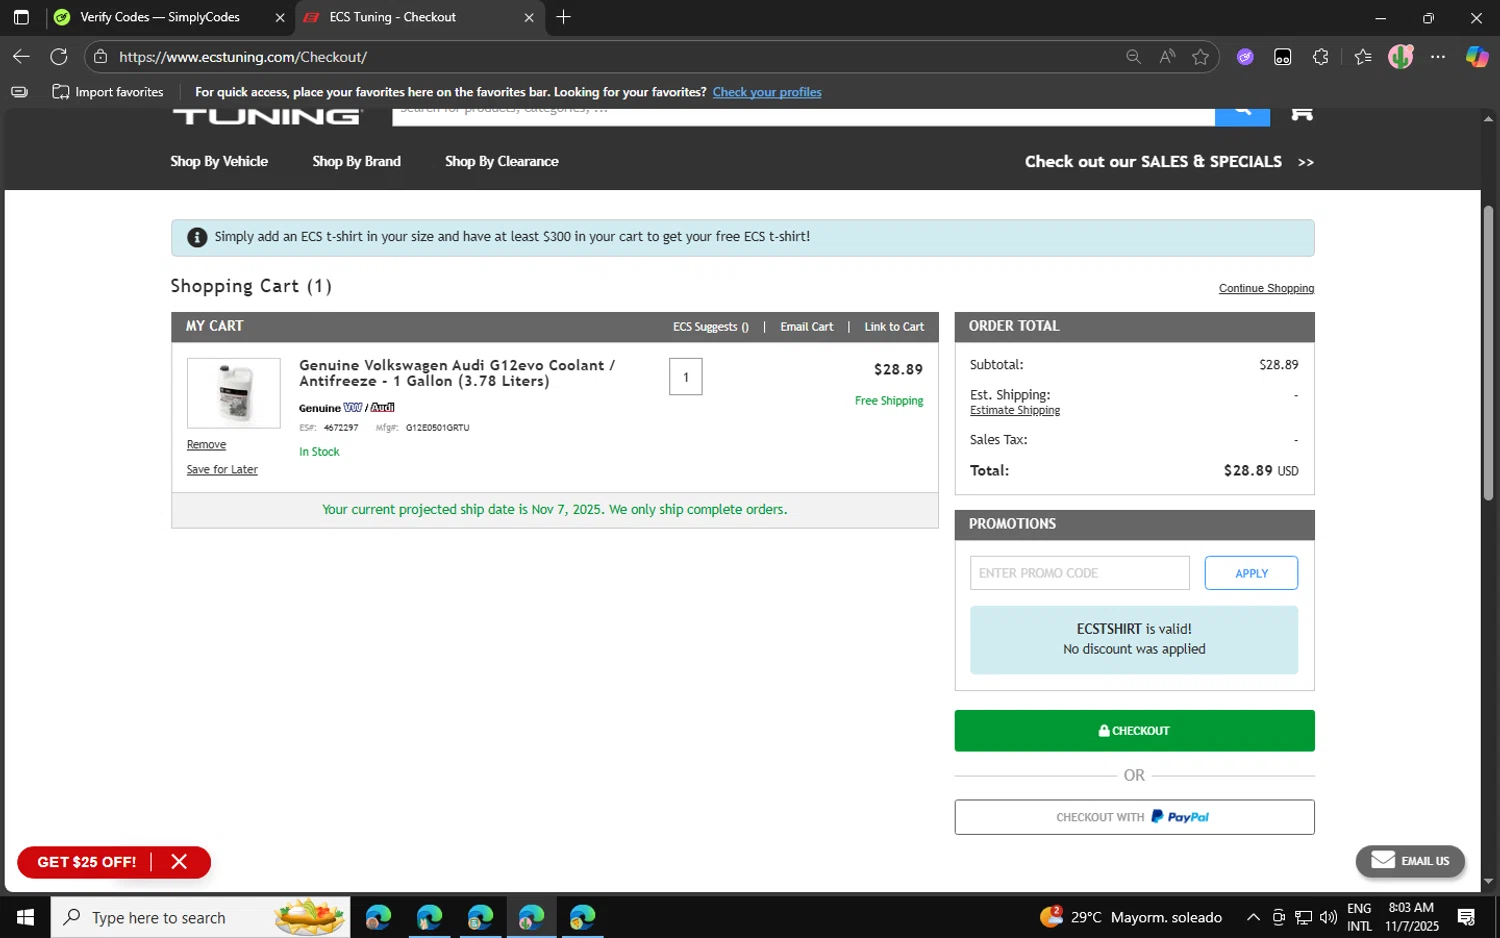Click the blue search magnifier button
The height and width of the screenshot is (938, 1500).
coord(1242,116)
